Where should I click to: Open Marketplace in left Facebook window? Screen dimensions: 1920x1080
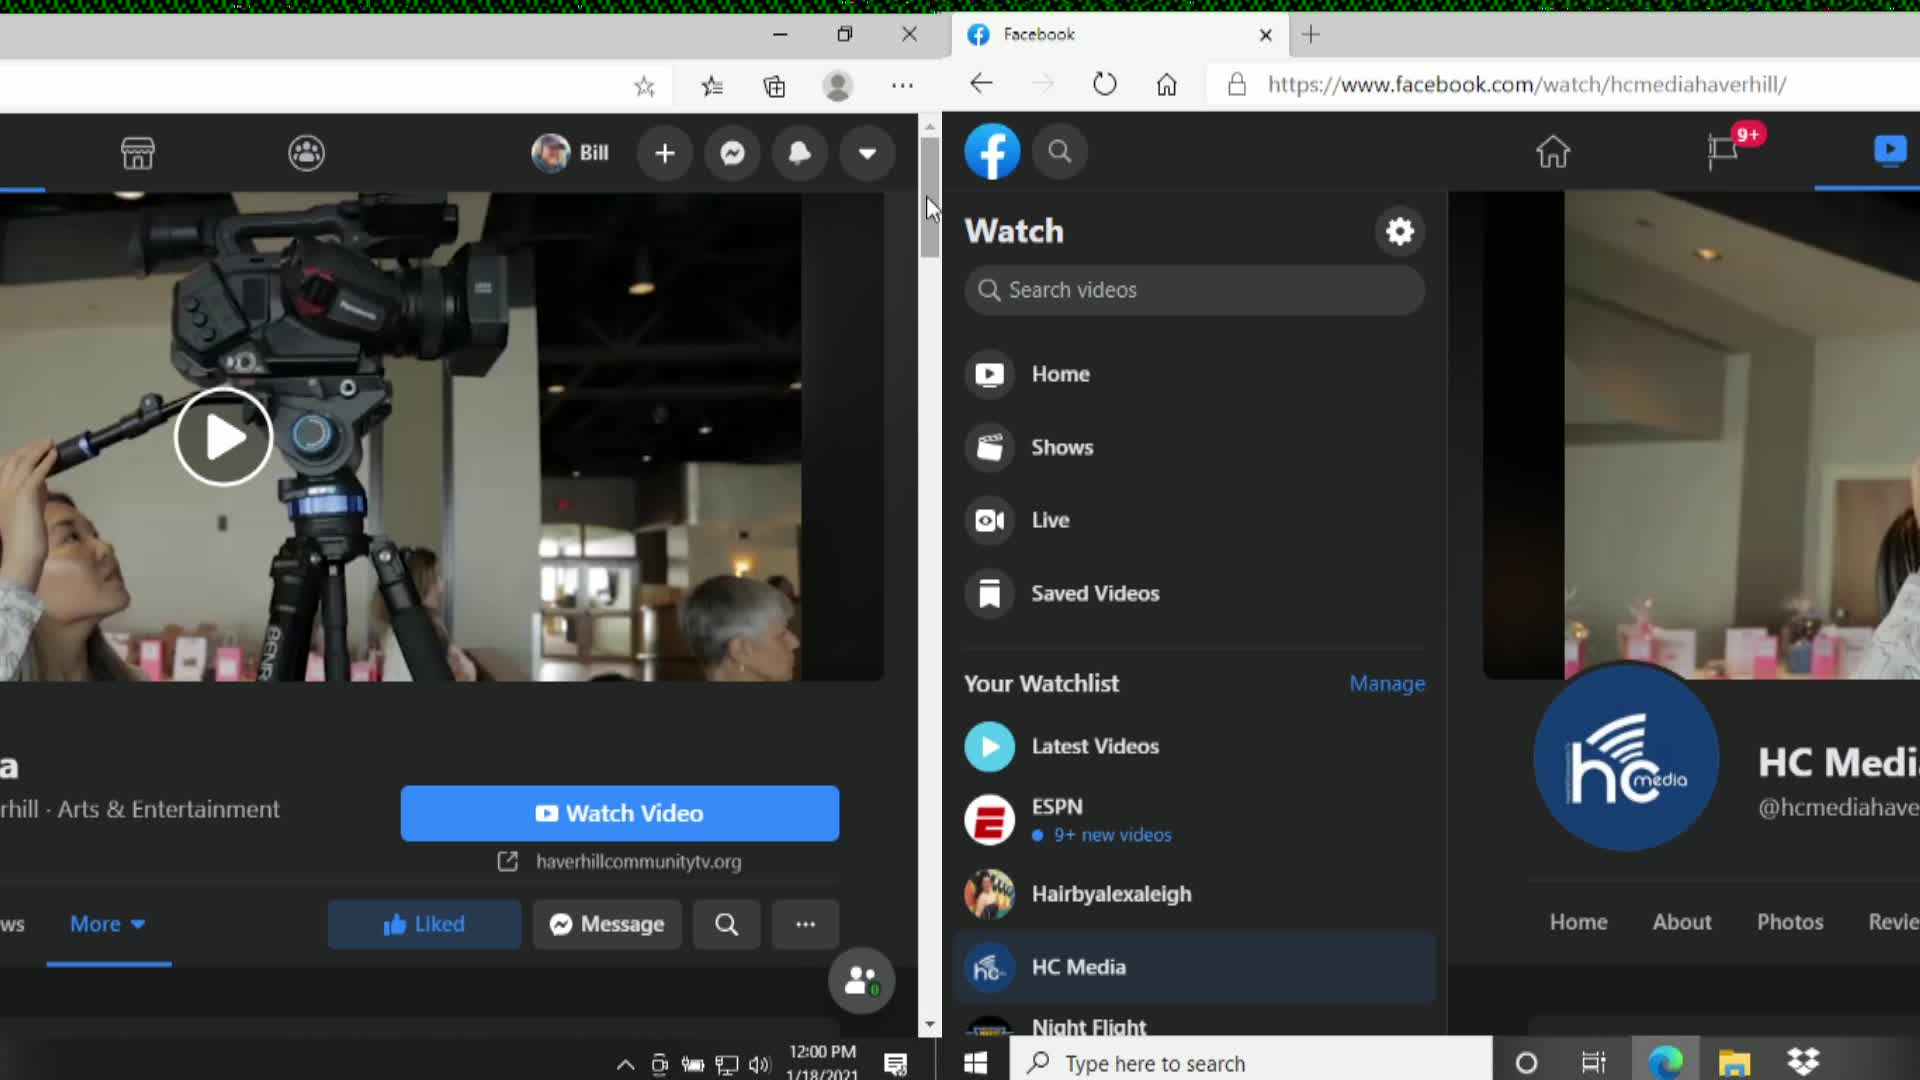click(x=138, y=153)
